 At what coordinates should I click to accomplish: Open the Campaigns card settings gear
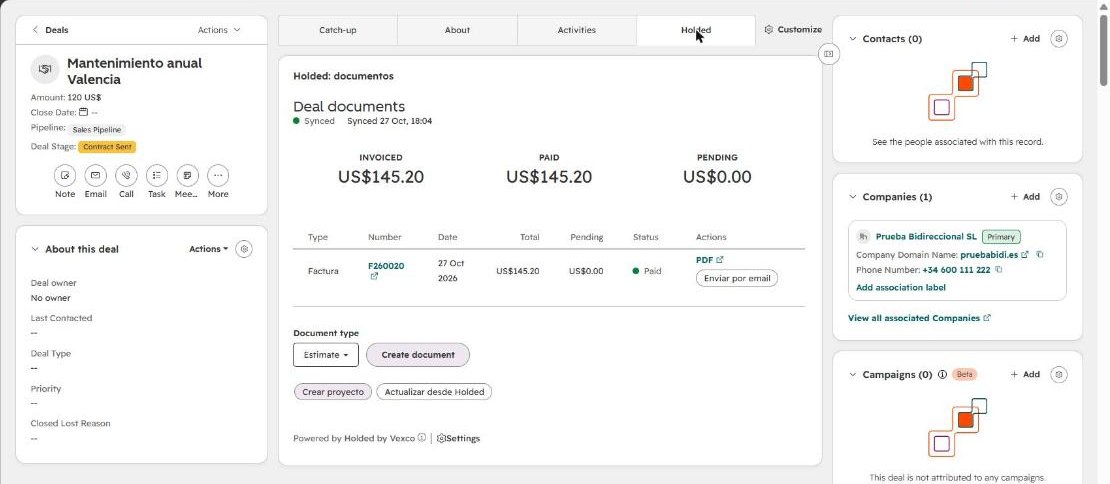[x=1058, y=374]
